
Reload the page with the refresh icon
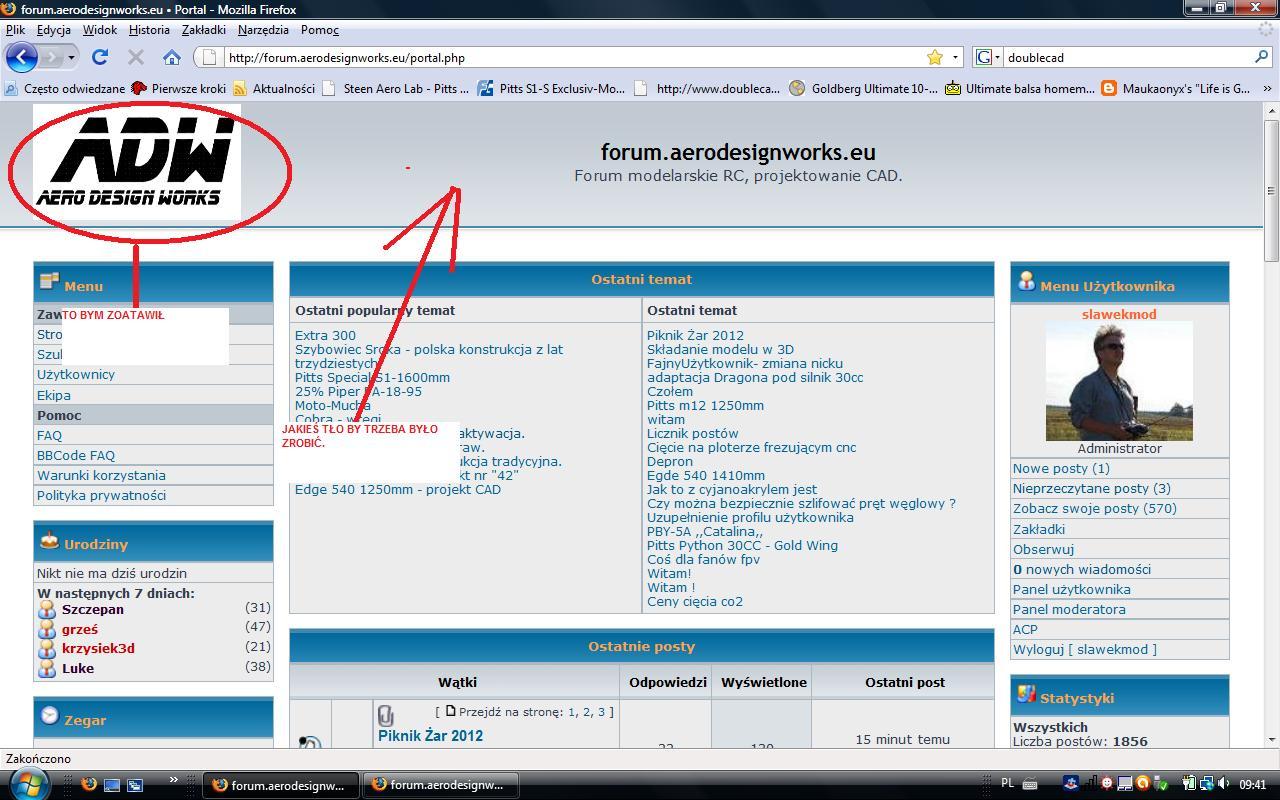pyautogui.click(x=100, y=57)
